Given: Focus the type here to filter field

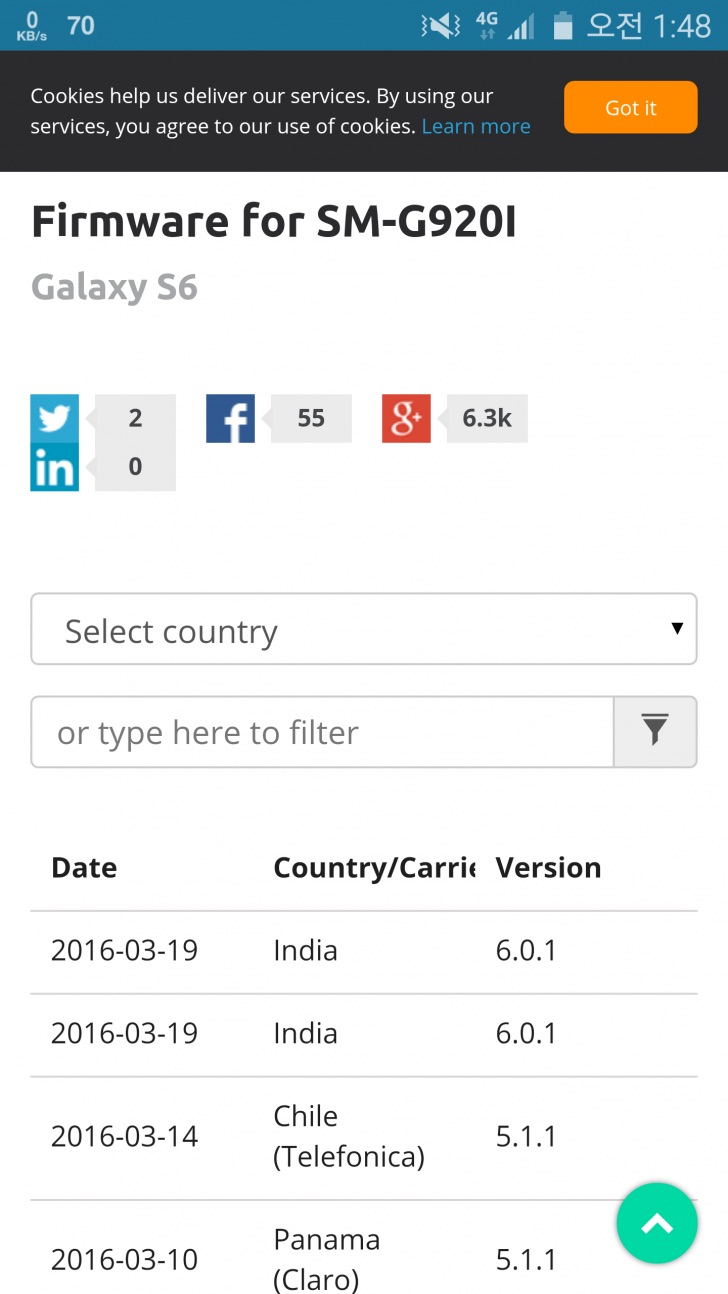Looking at the screenshot, I should click(322, 732).
